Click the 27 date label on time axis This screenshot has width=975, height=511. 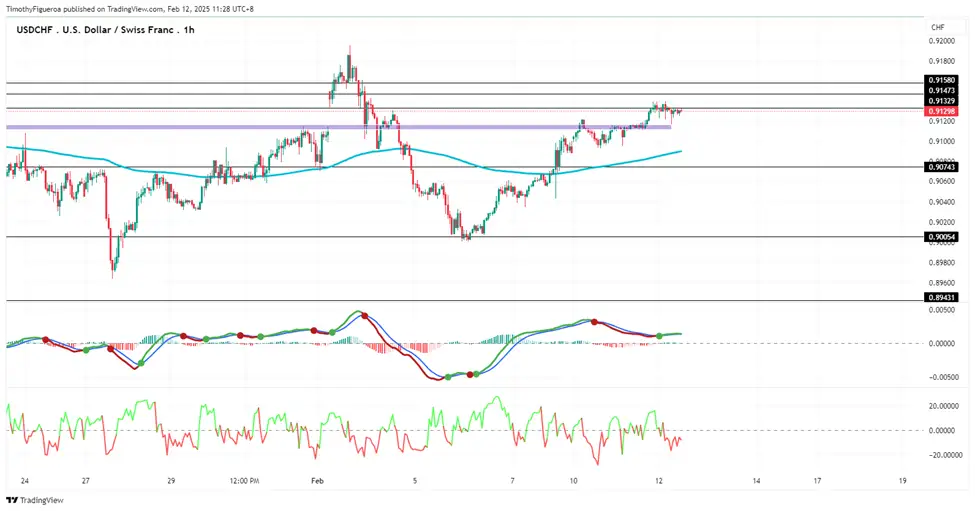tap(86, 481)
